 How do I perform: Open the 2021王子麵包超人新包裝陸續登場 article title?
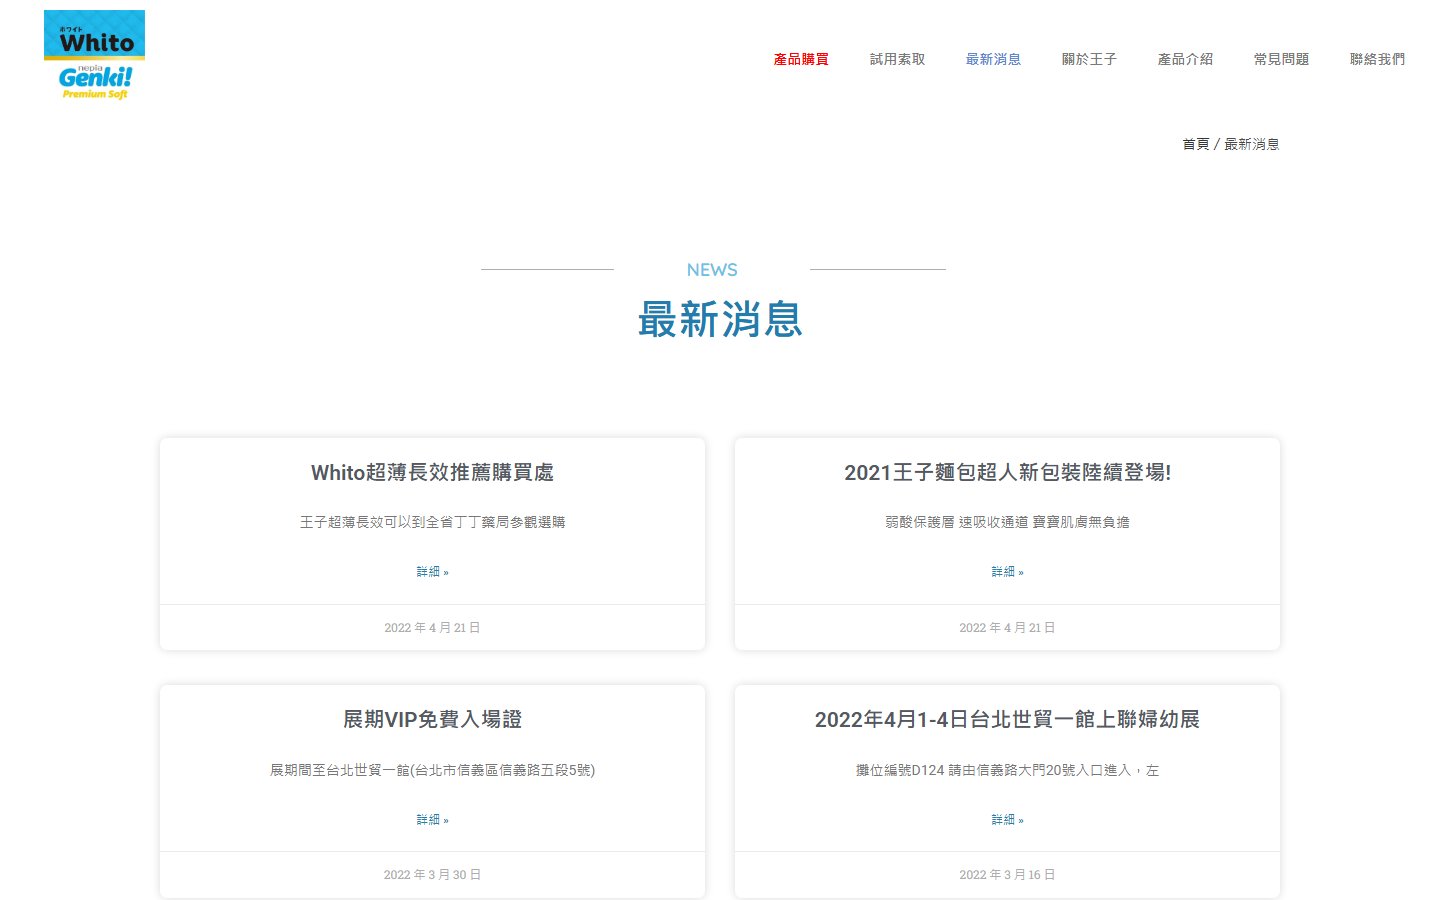1007,472
